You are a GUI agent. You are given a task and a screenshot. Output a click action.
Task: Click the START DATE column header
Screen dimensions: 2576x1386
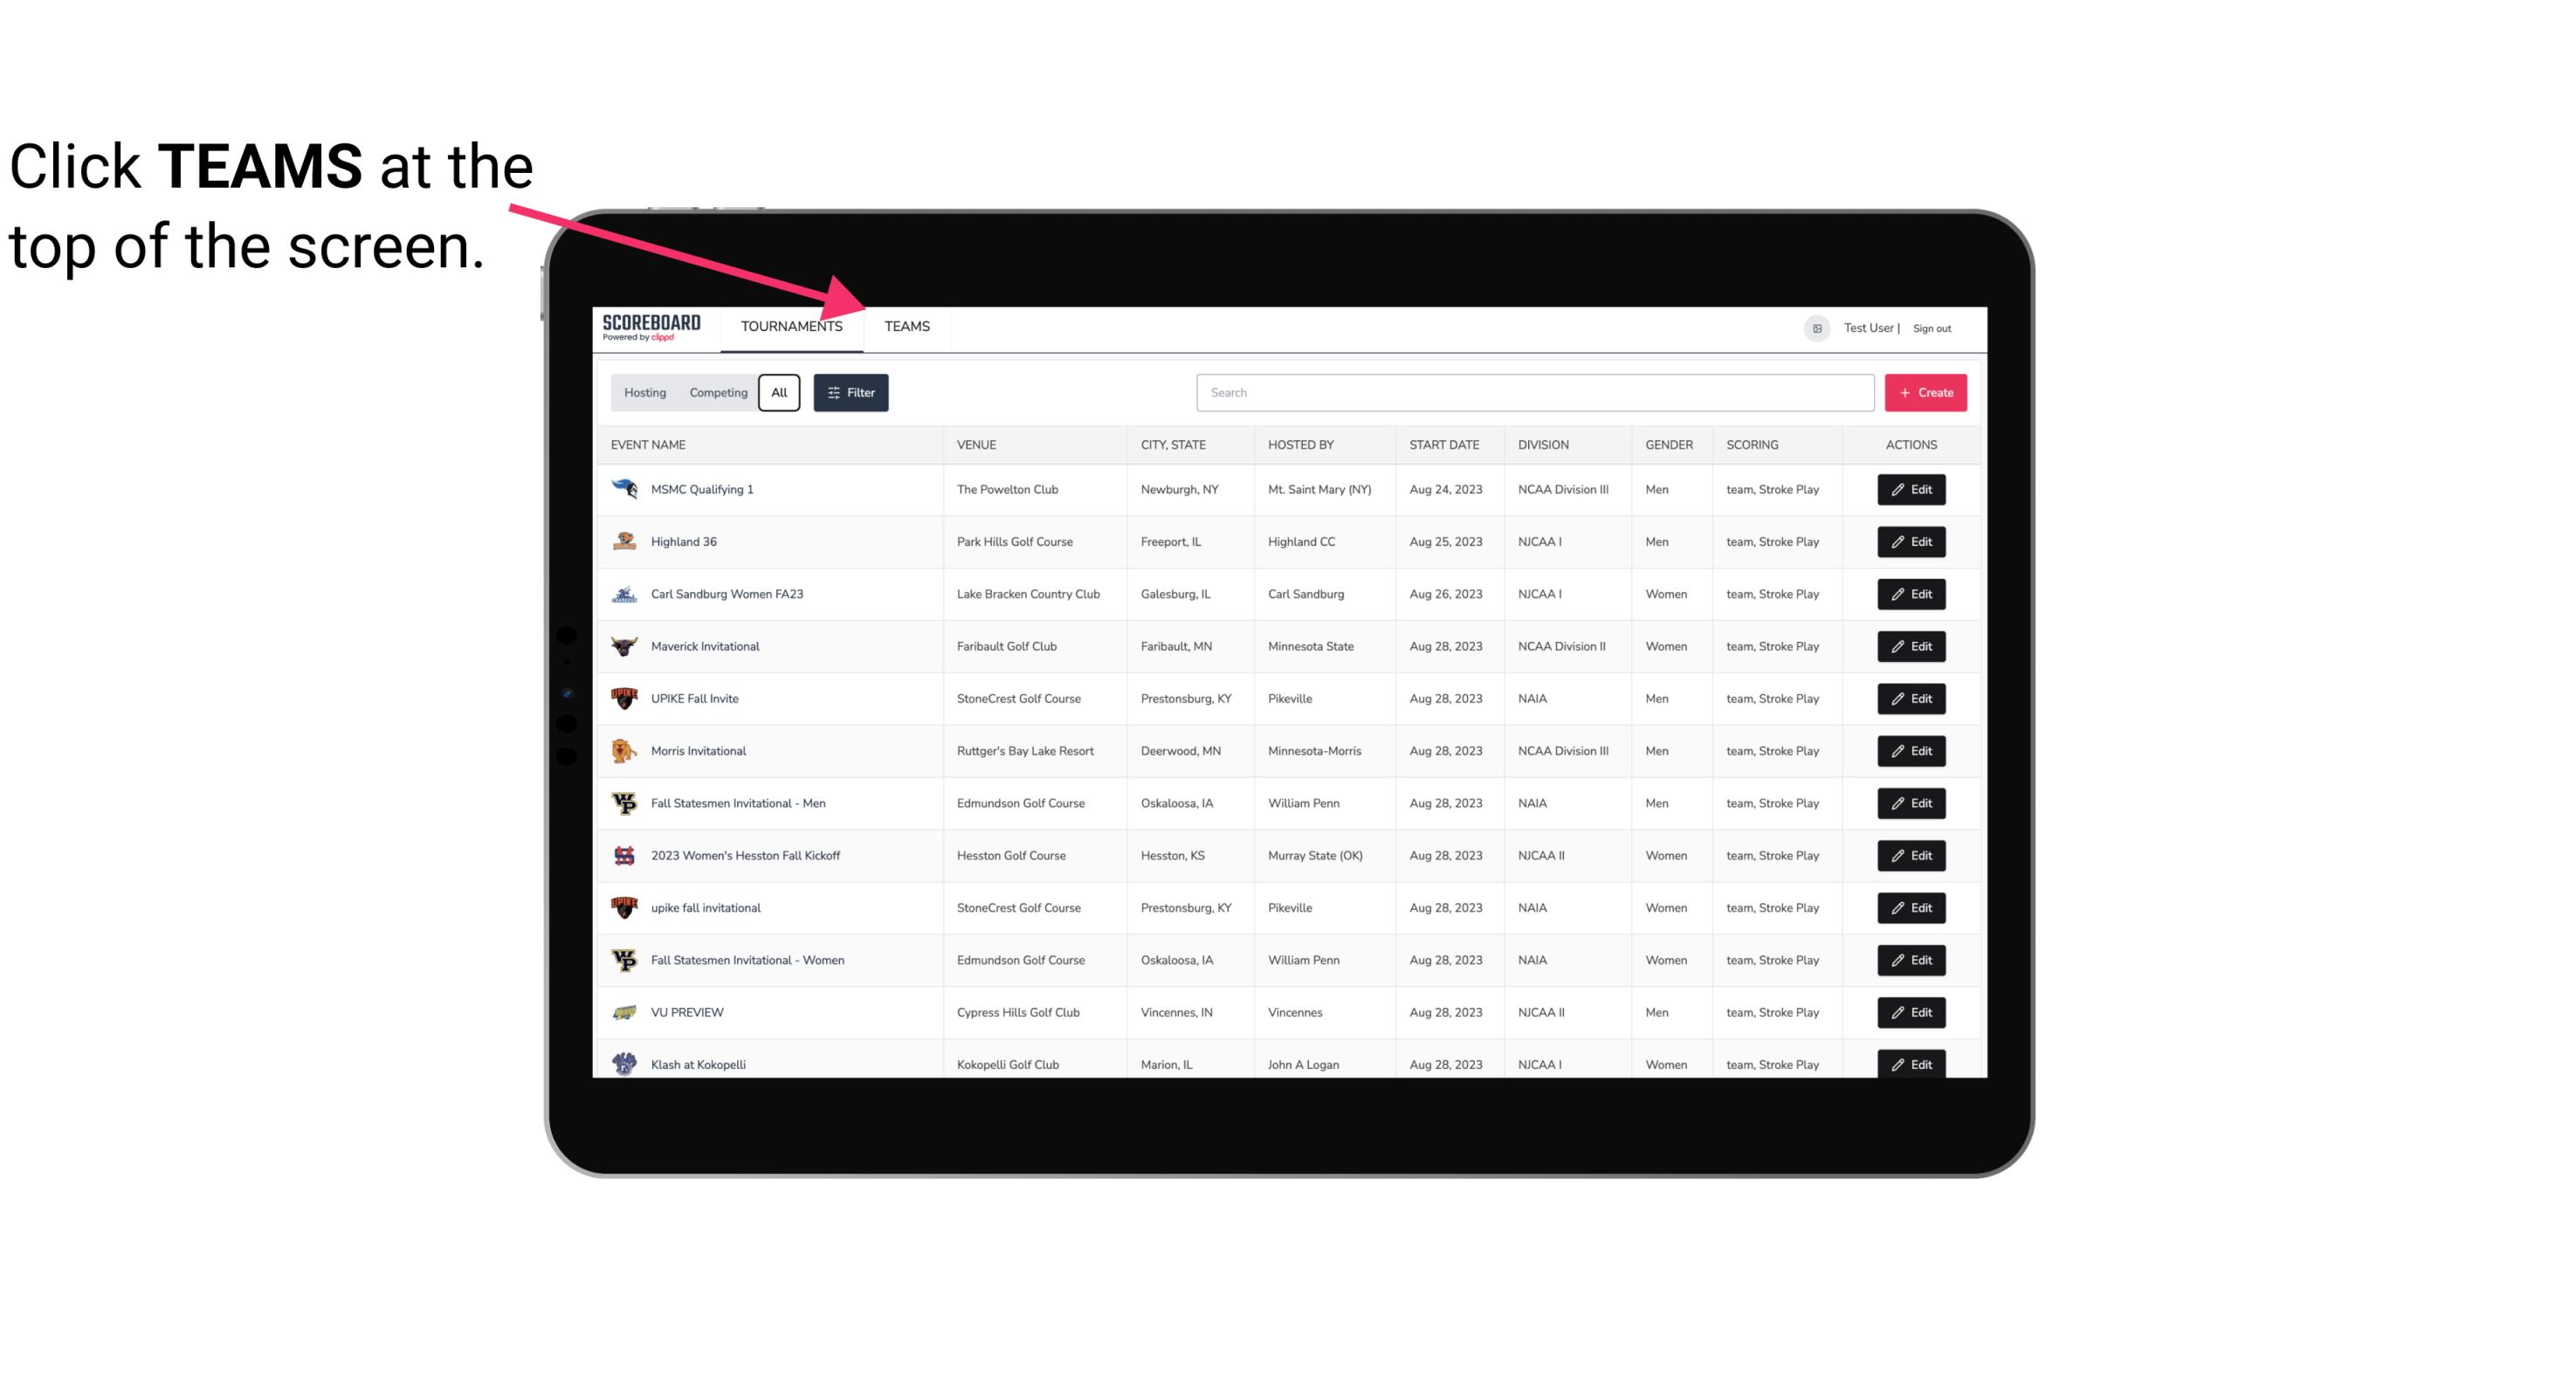tap(1445, 444)
